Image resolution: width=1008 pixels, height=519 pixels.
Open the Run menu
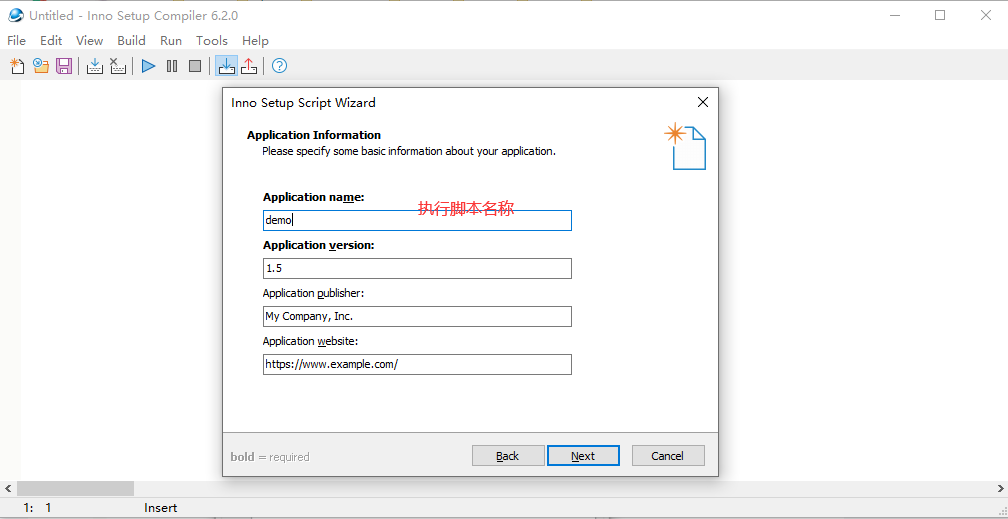(171, 41)
